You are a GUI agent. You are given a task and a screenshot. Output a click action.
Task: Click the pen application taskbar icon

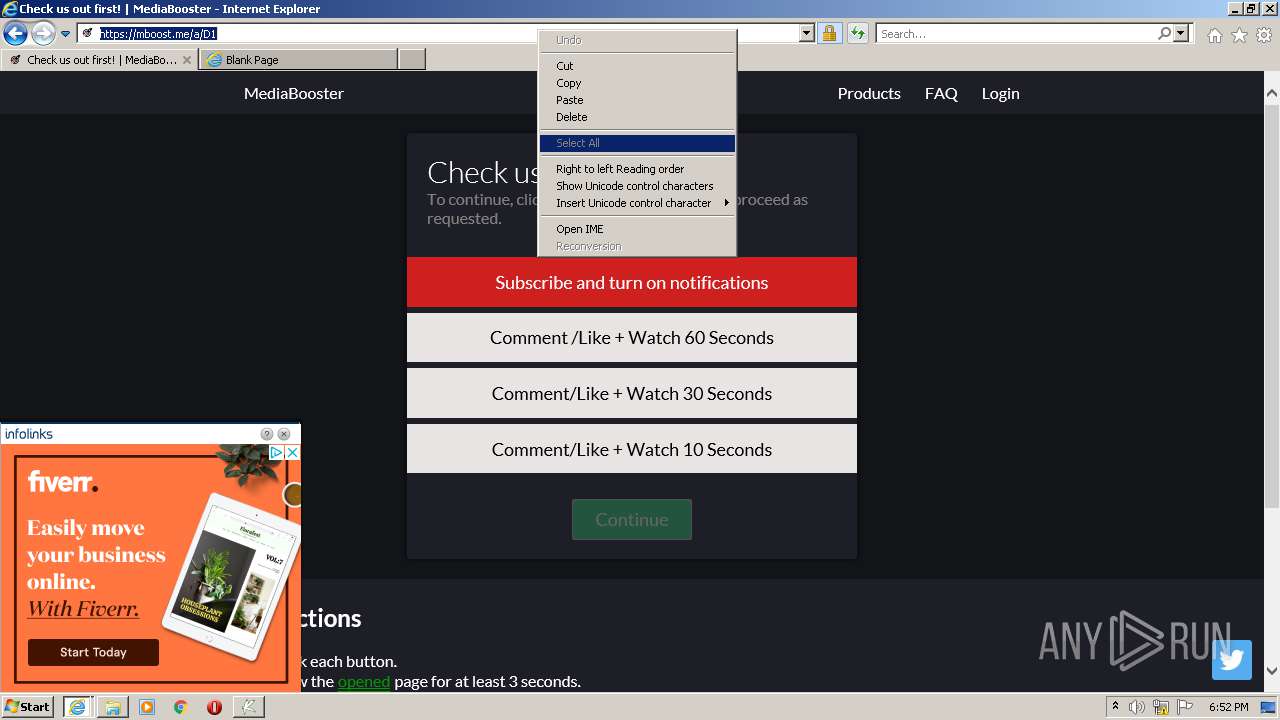click(x=248, y=707)
